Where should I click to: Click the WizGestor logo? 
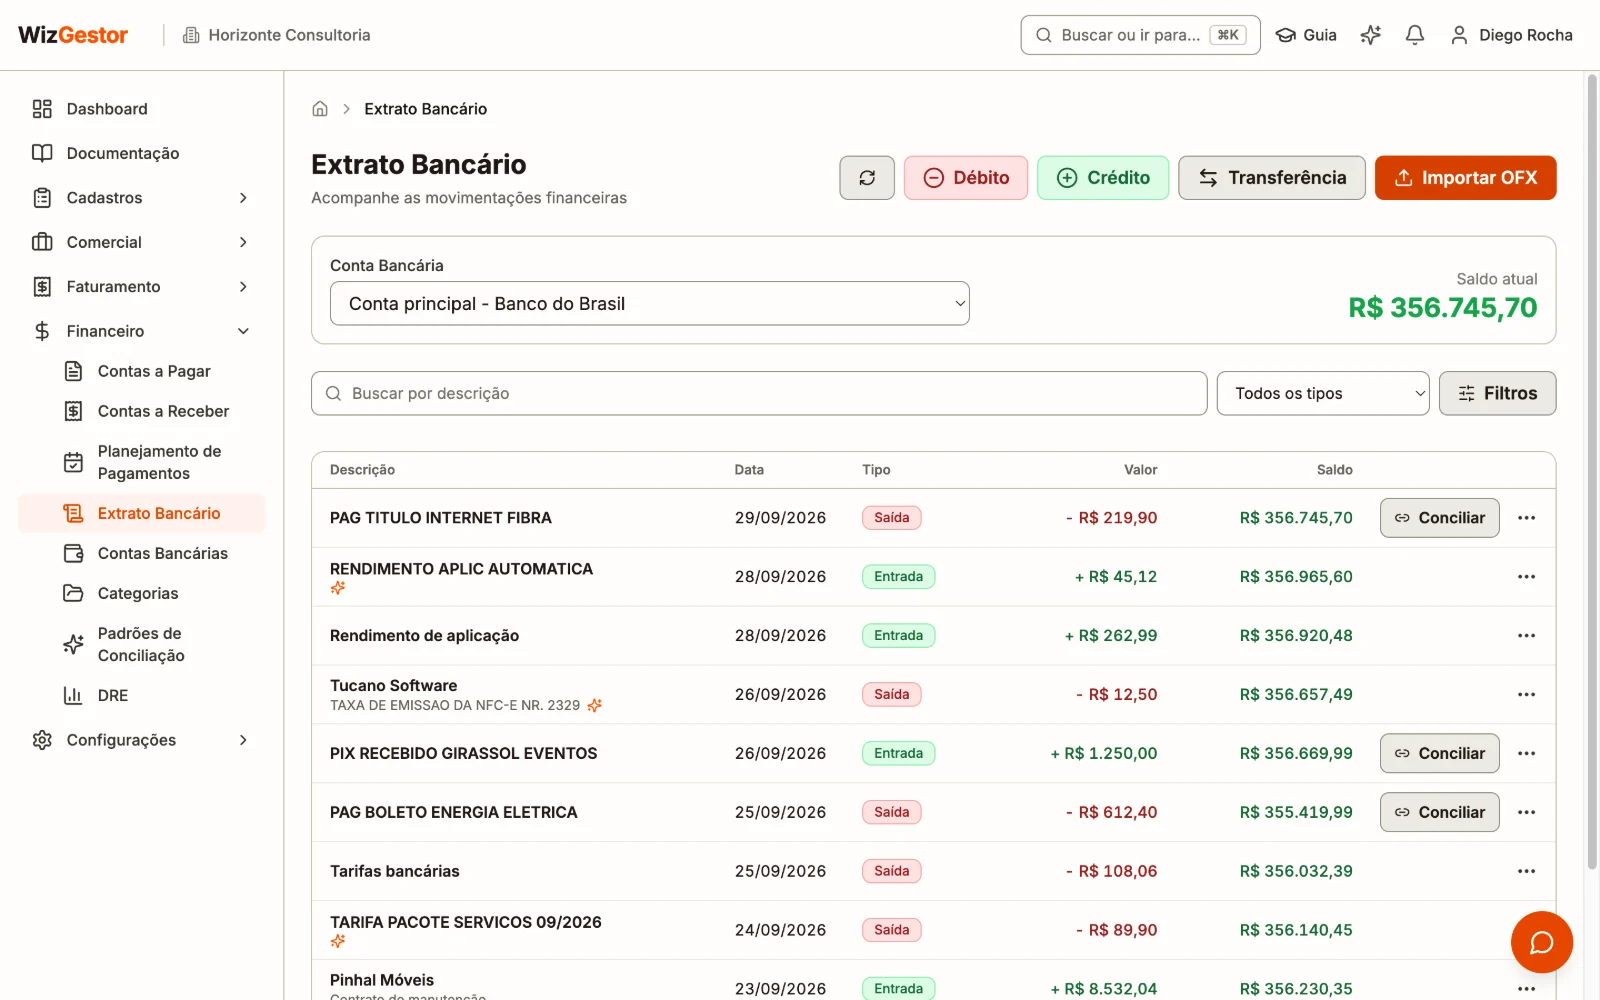click(73, 35)
